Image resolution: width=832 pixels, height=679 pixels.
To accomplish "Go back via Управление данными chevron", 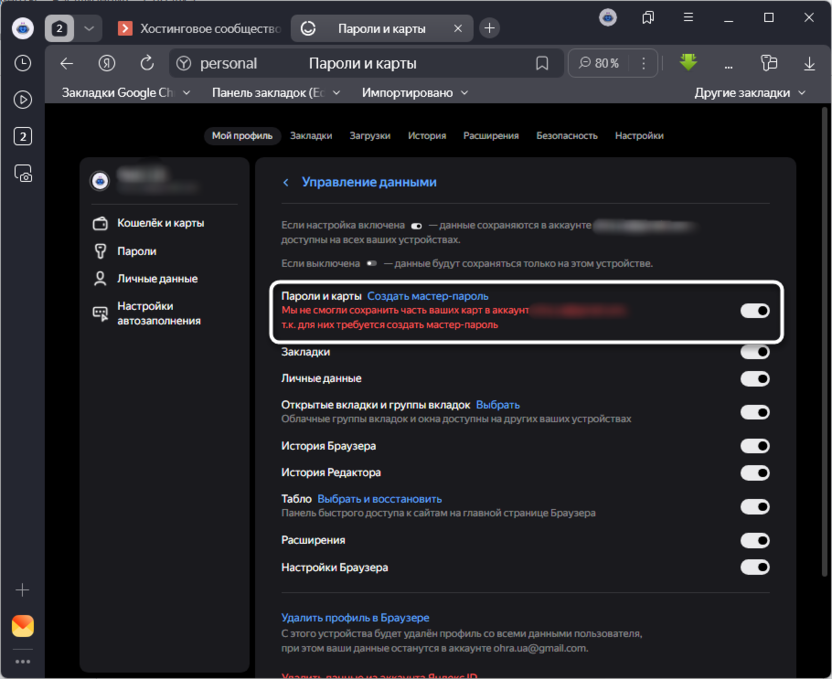I will [285, 182].
